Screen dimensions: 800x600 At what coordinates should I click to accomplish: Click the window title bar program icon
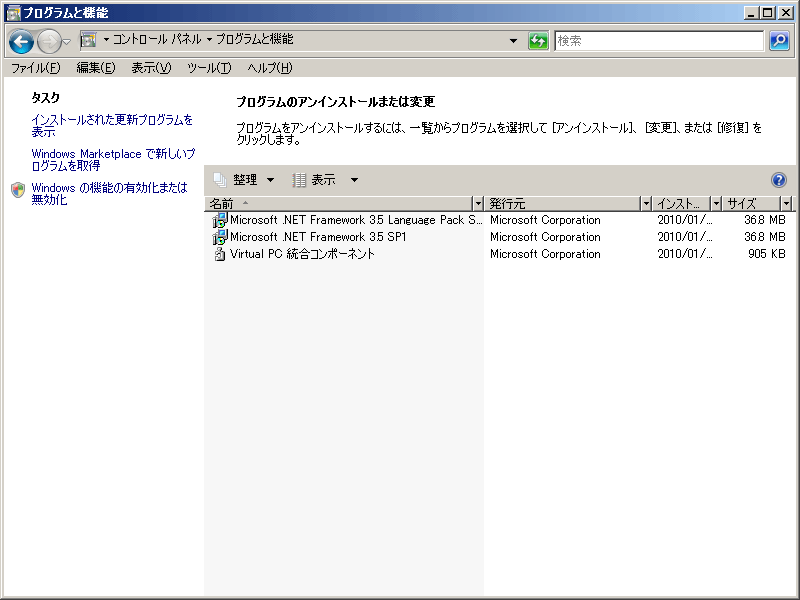[x=13, y=13]
